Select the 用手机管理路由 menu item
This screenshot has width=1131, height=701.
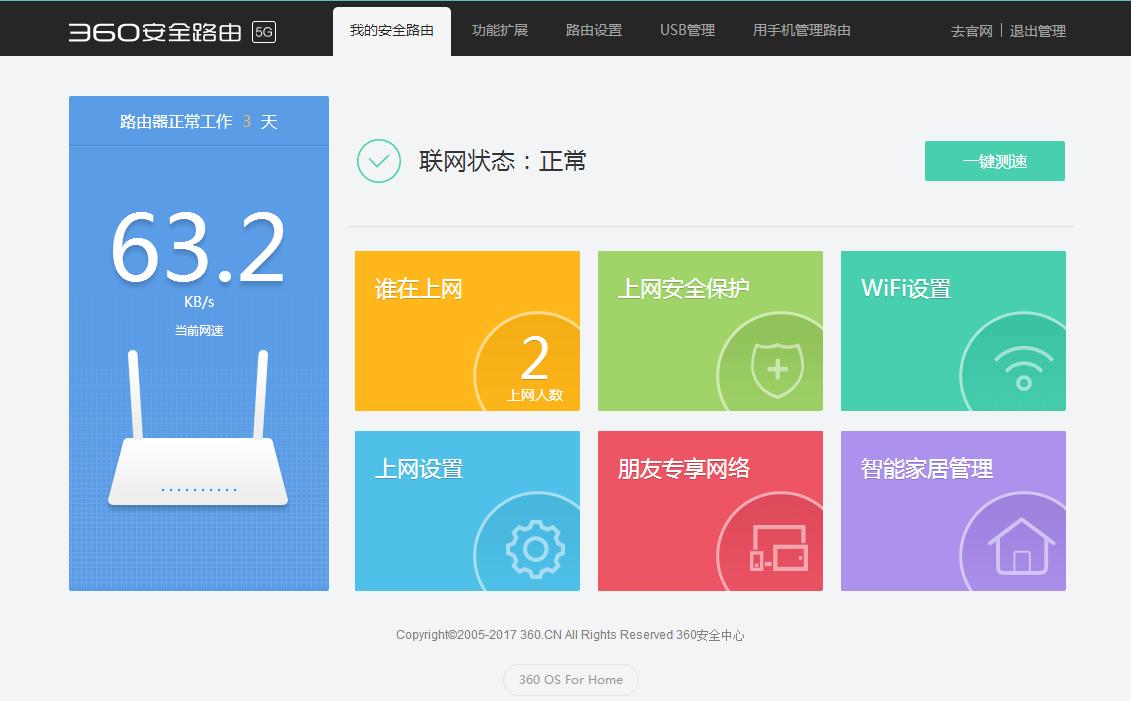800,30
